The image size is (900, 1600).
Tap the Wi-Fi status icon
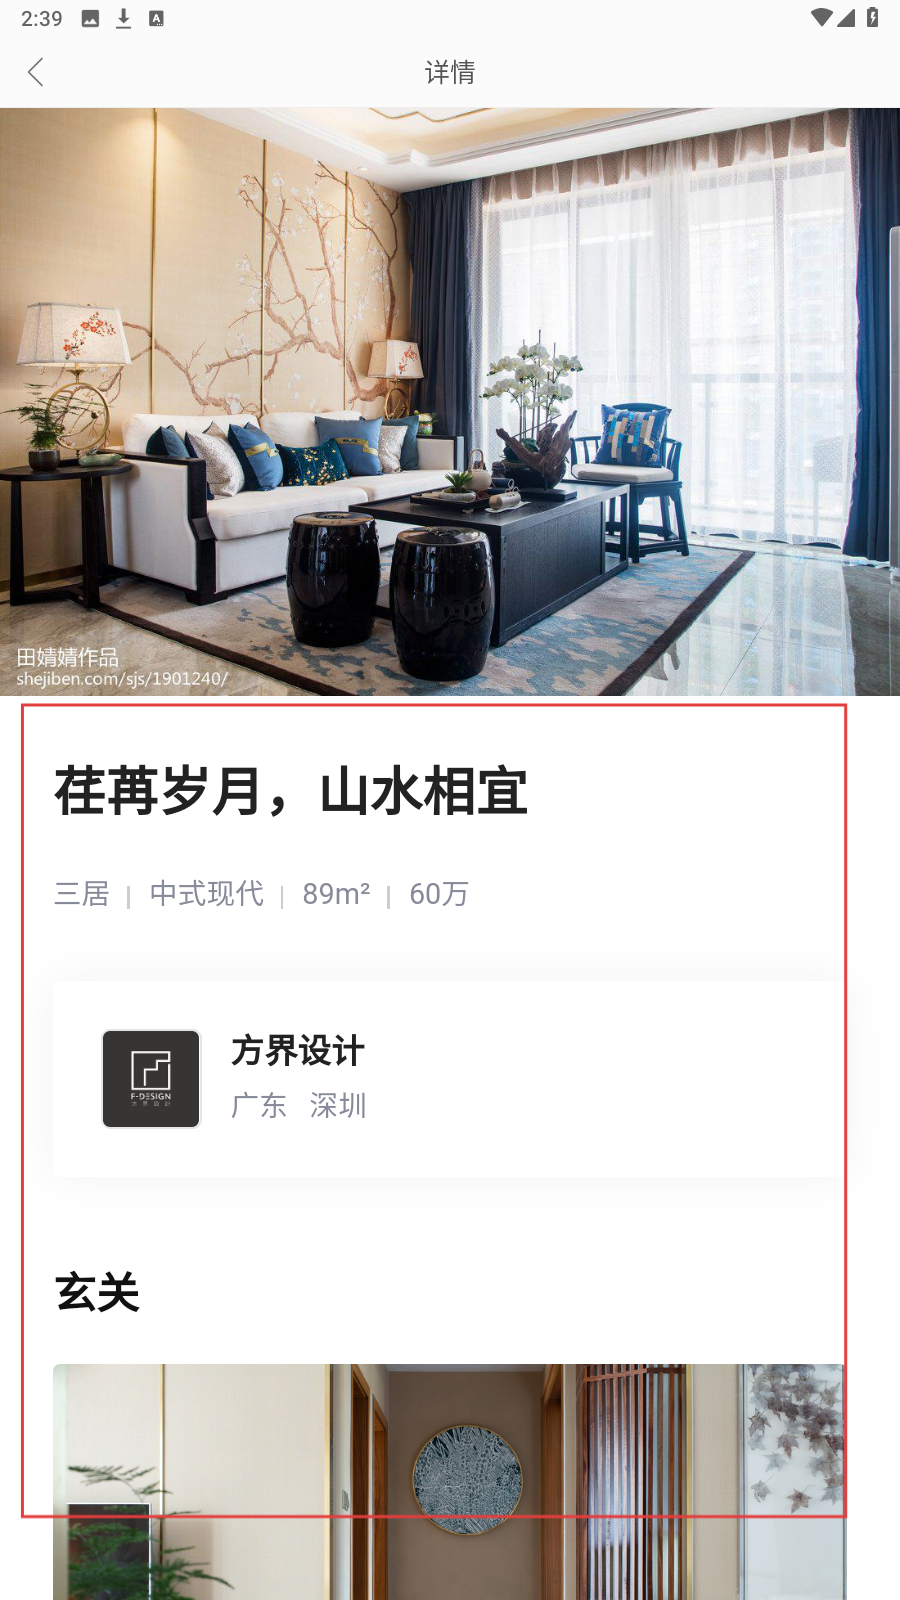click(x=820, y=18)
